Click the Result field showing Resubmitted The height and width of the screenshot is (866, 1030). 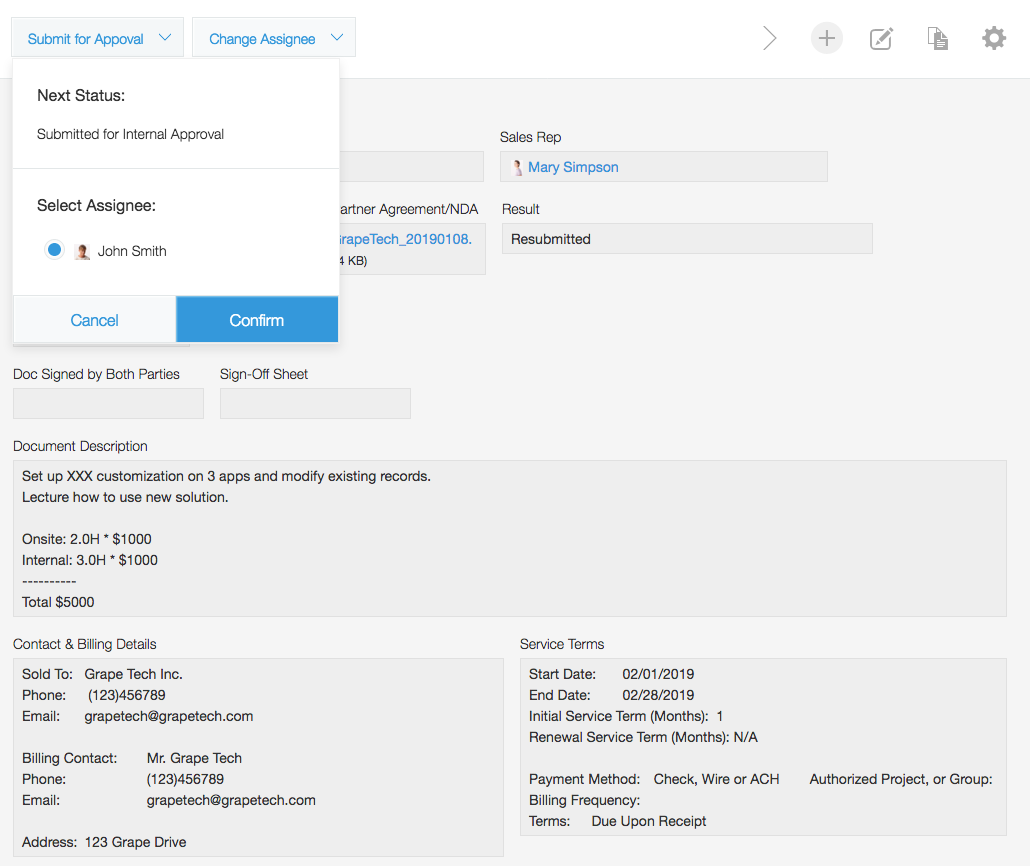pos(686,239)
